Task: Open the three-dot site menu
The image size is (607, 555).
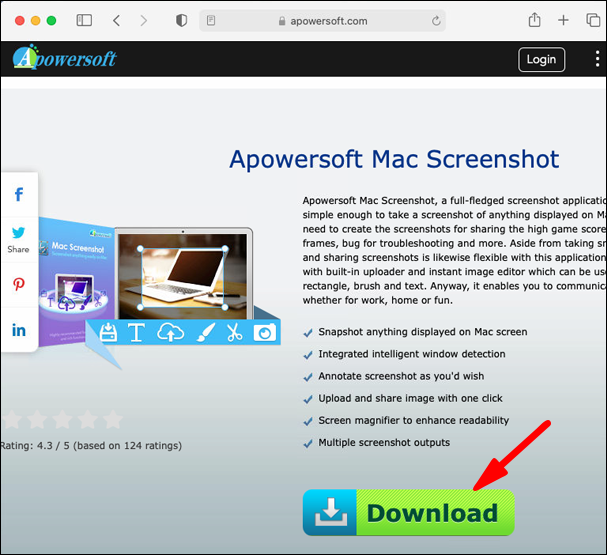Action: tap(597, 59)
